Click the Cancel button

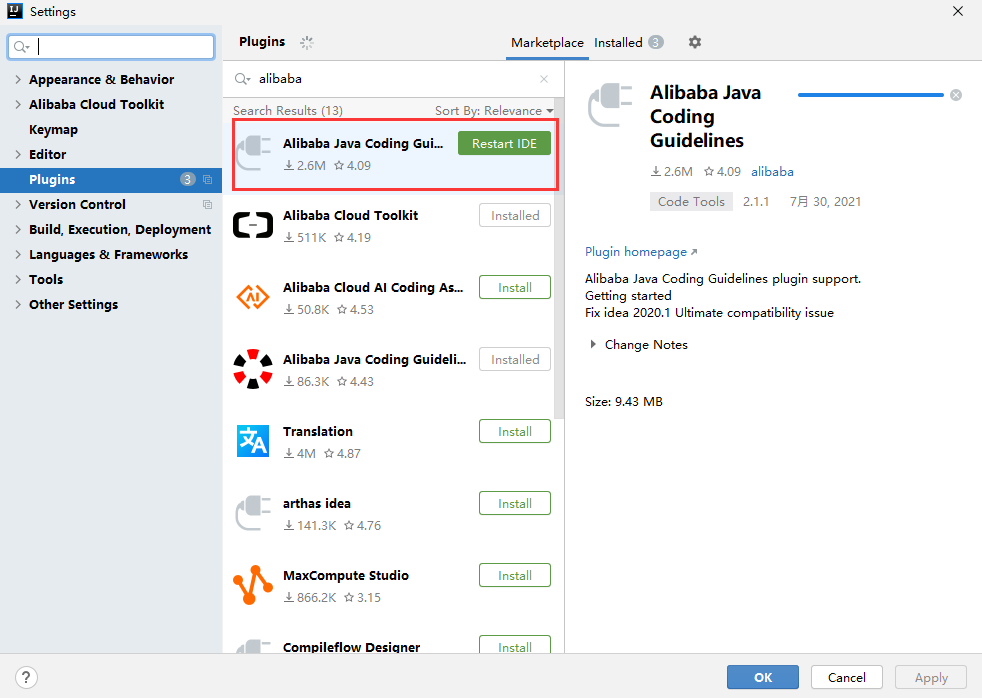point(847,677)
